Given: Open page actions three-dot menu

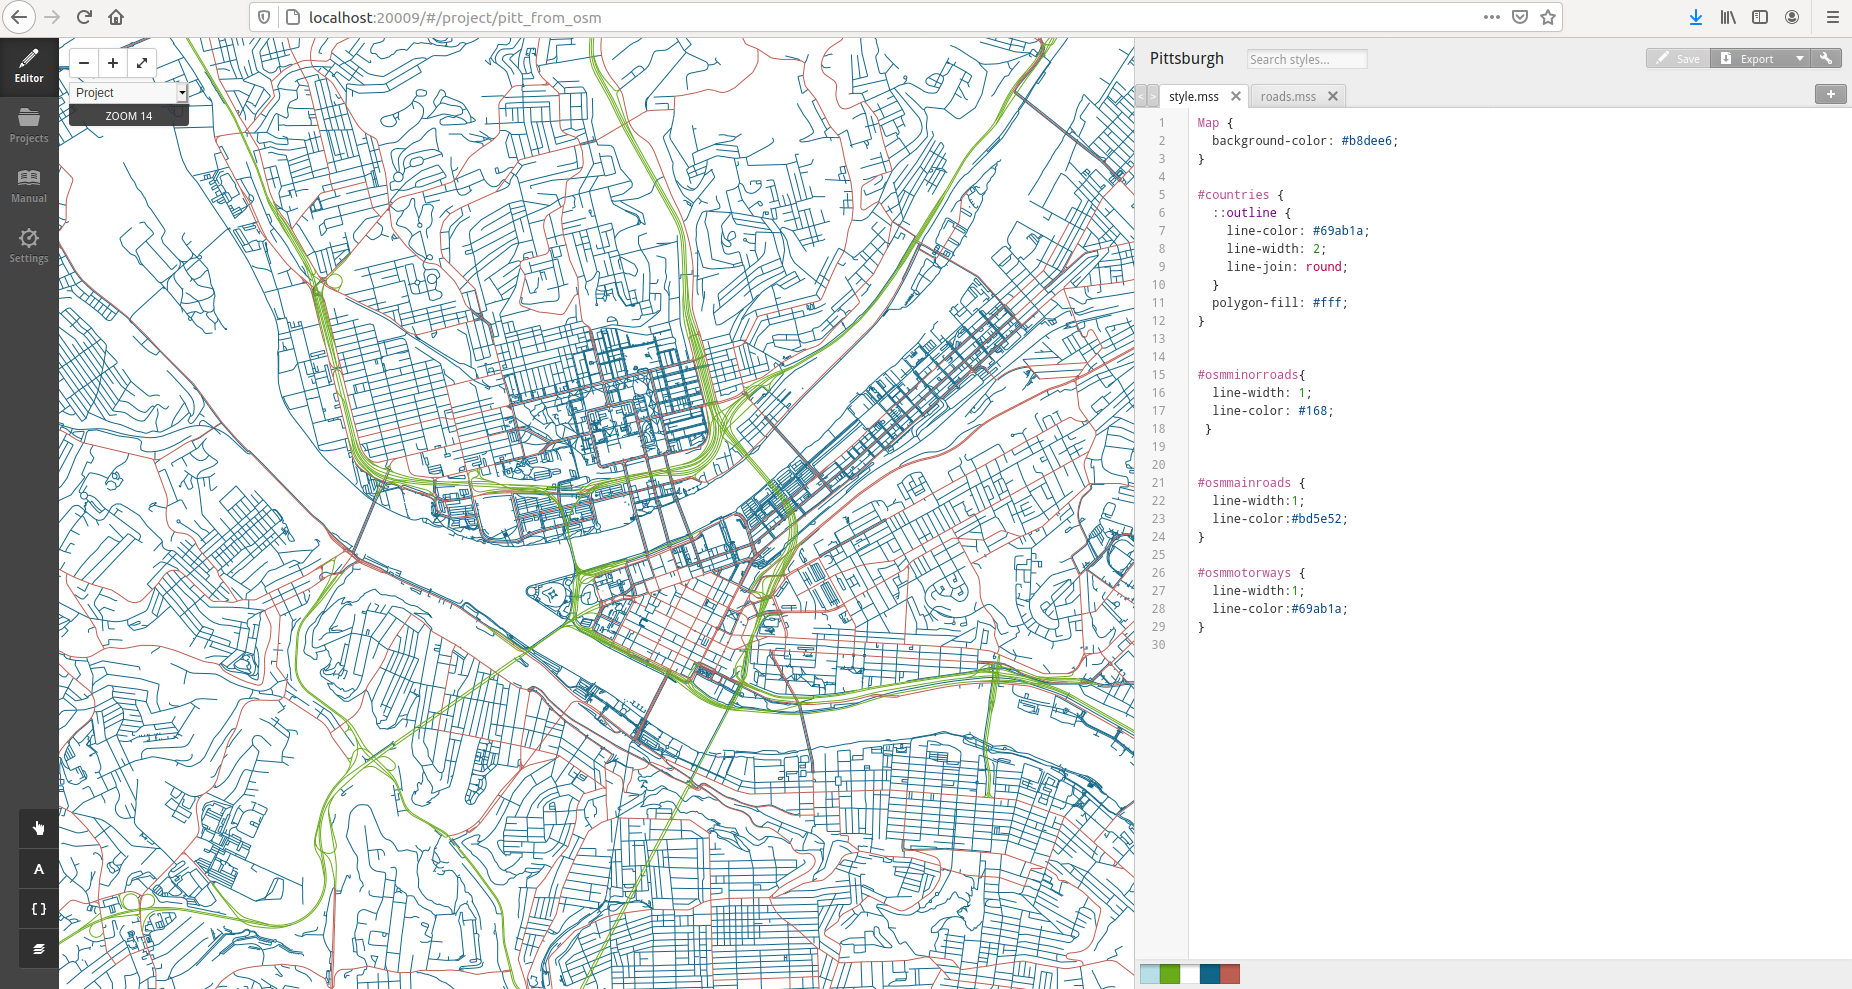Looking at the screenshot, I should (1492, 17).
